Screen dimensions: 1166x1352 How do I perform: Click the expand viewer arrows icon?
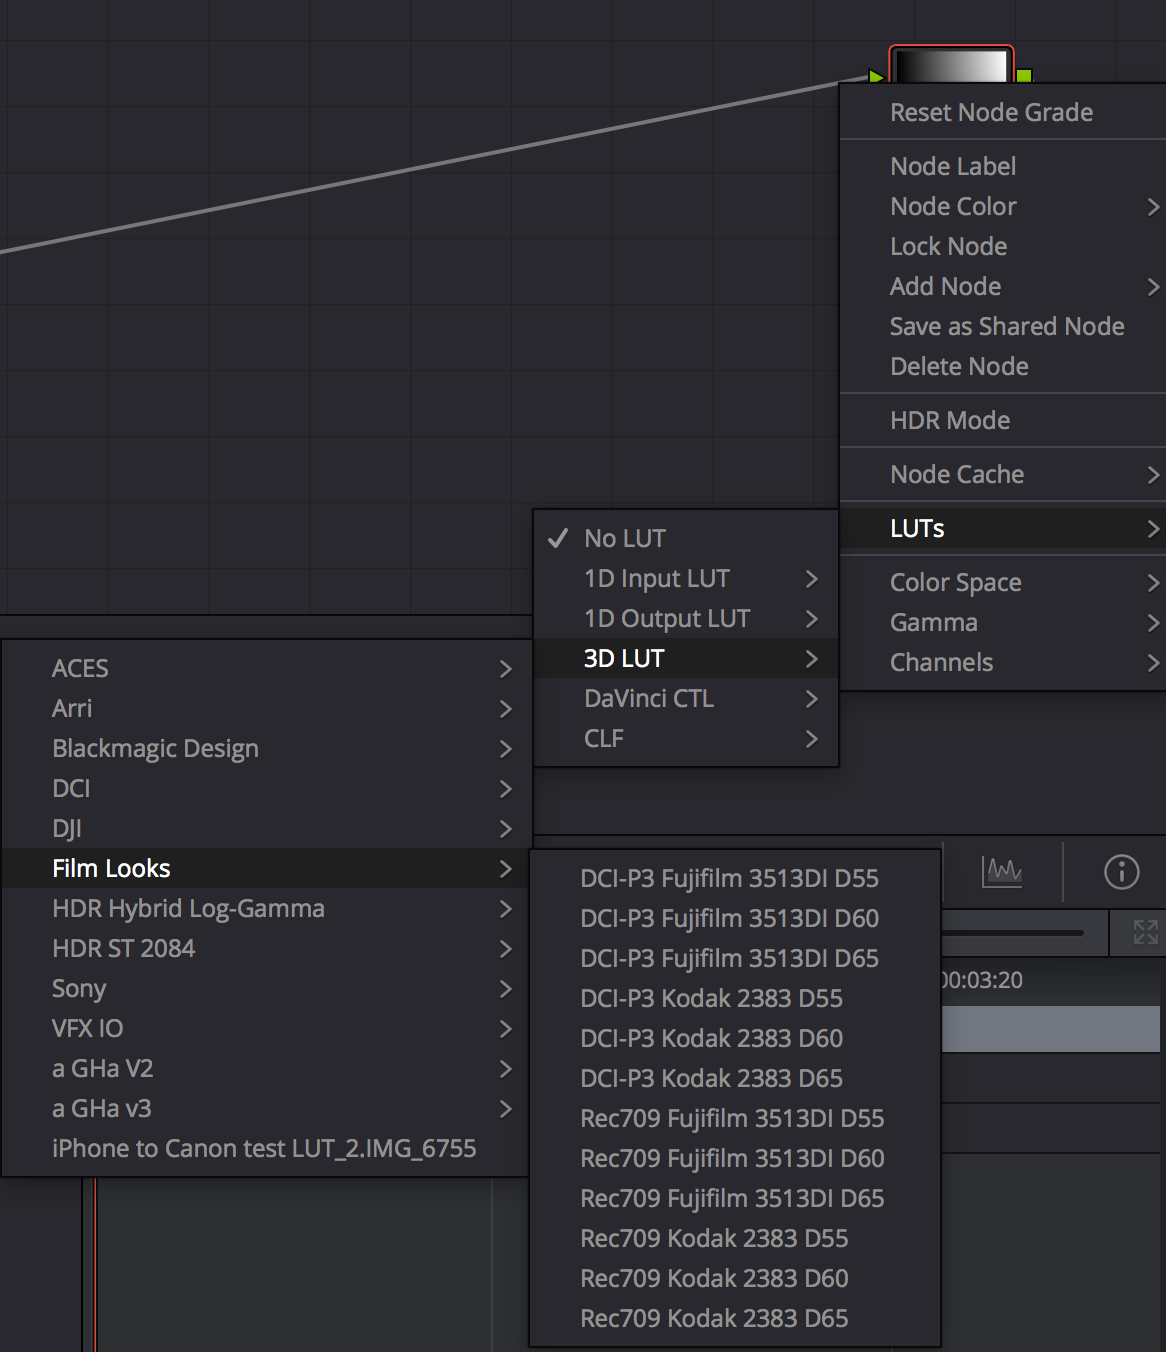click(1146, 932)
